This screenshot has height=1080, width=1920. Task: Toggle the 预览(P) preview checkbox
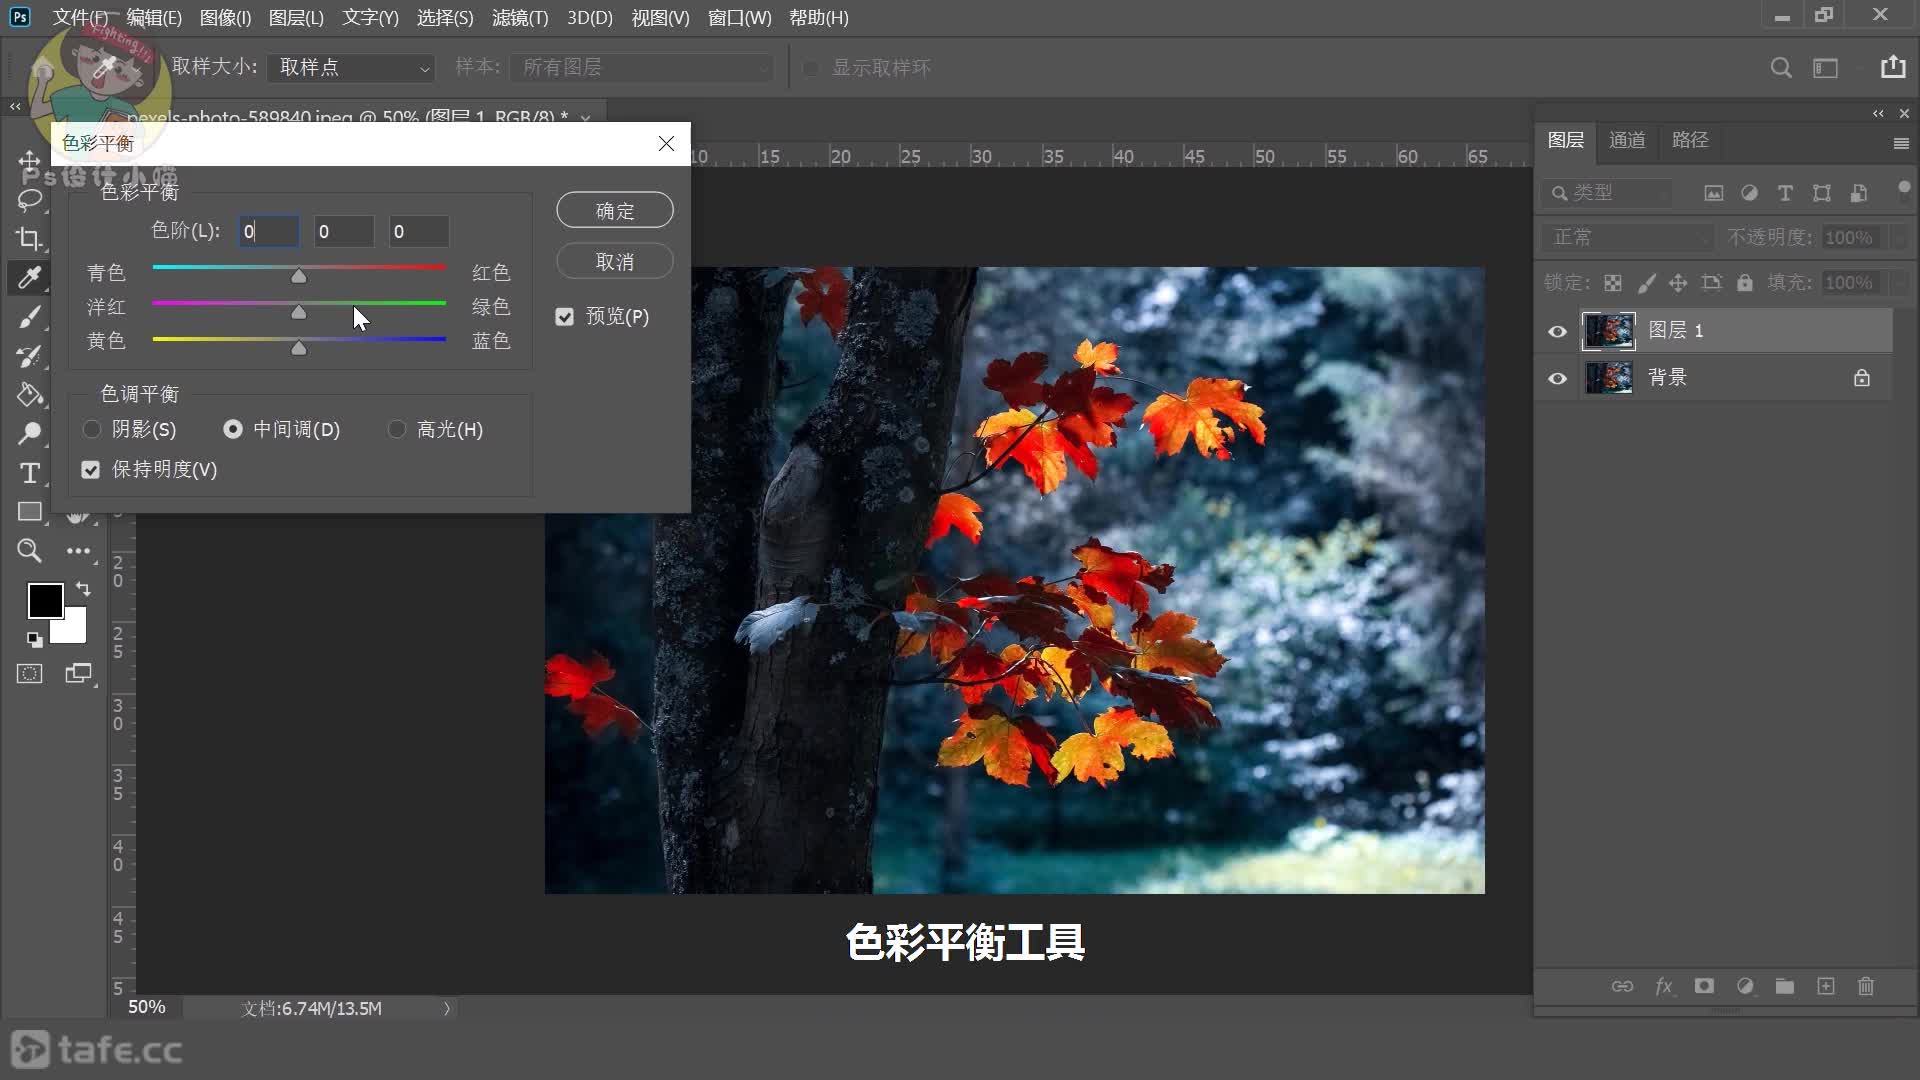point(565,317)
